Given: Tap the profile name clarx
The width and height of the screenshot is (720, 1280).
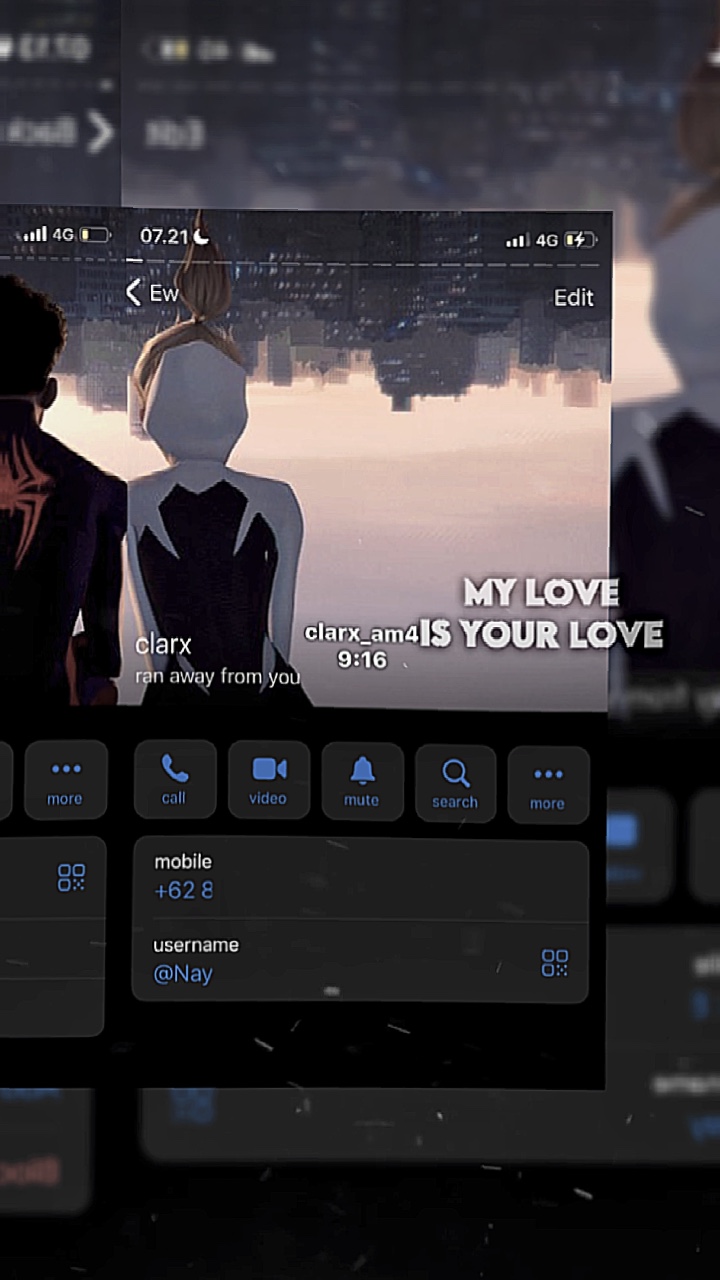Looking at the screenshot, I should click(x=163, y=645).
